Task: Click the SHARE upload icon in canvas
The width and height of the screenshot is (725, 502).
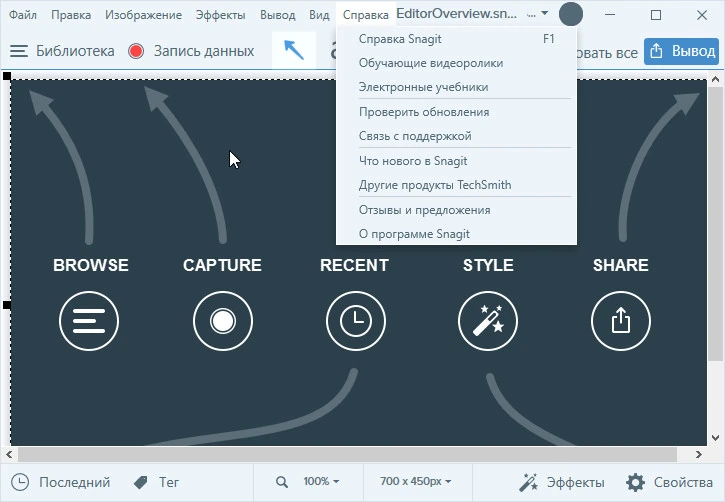Action: 621,321
